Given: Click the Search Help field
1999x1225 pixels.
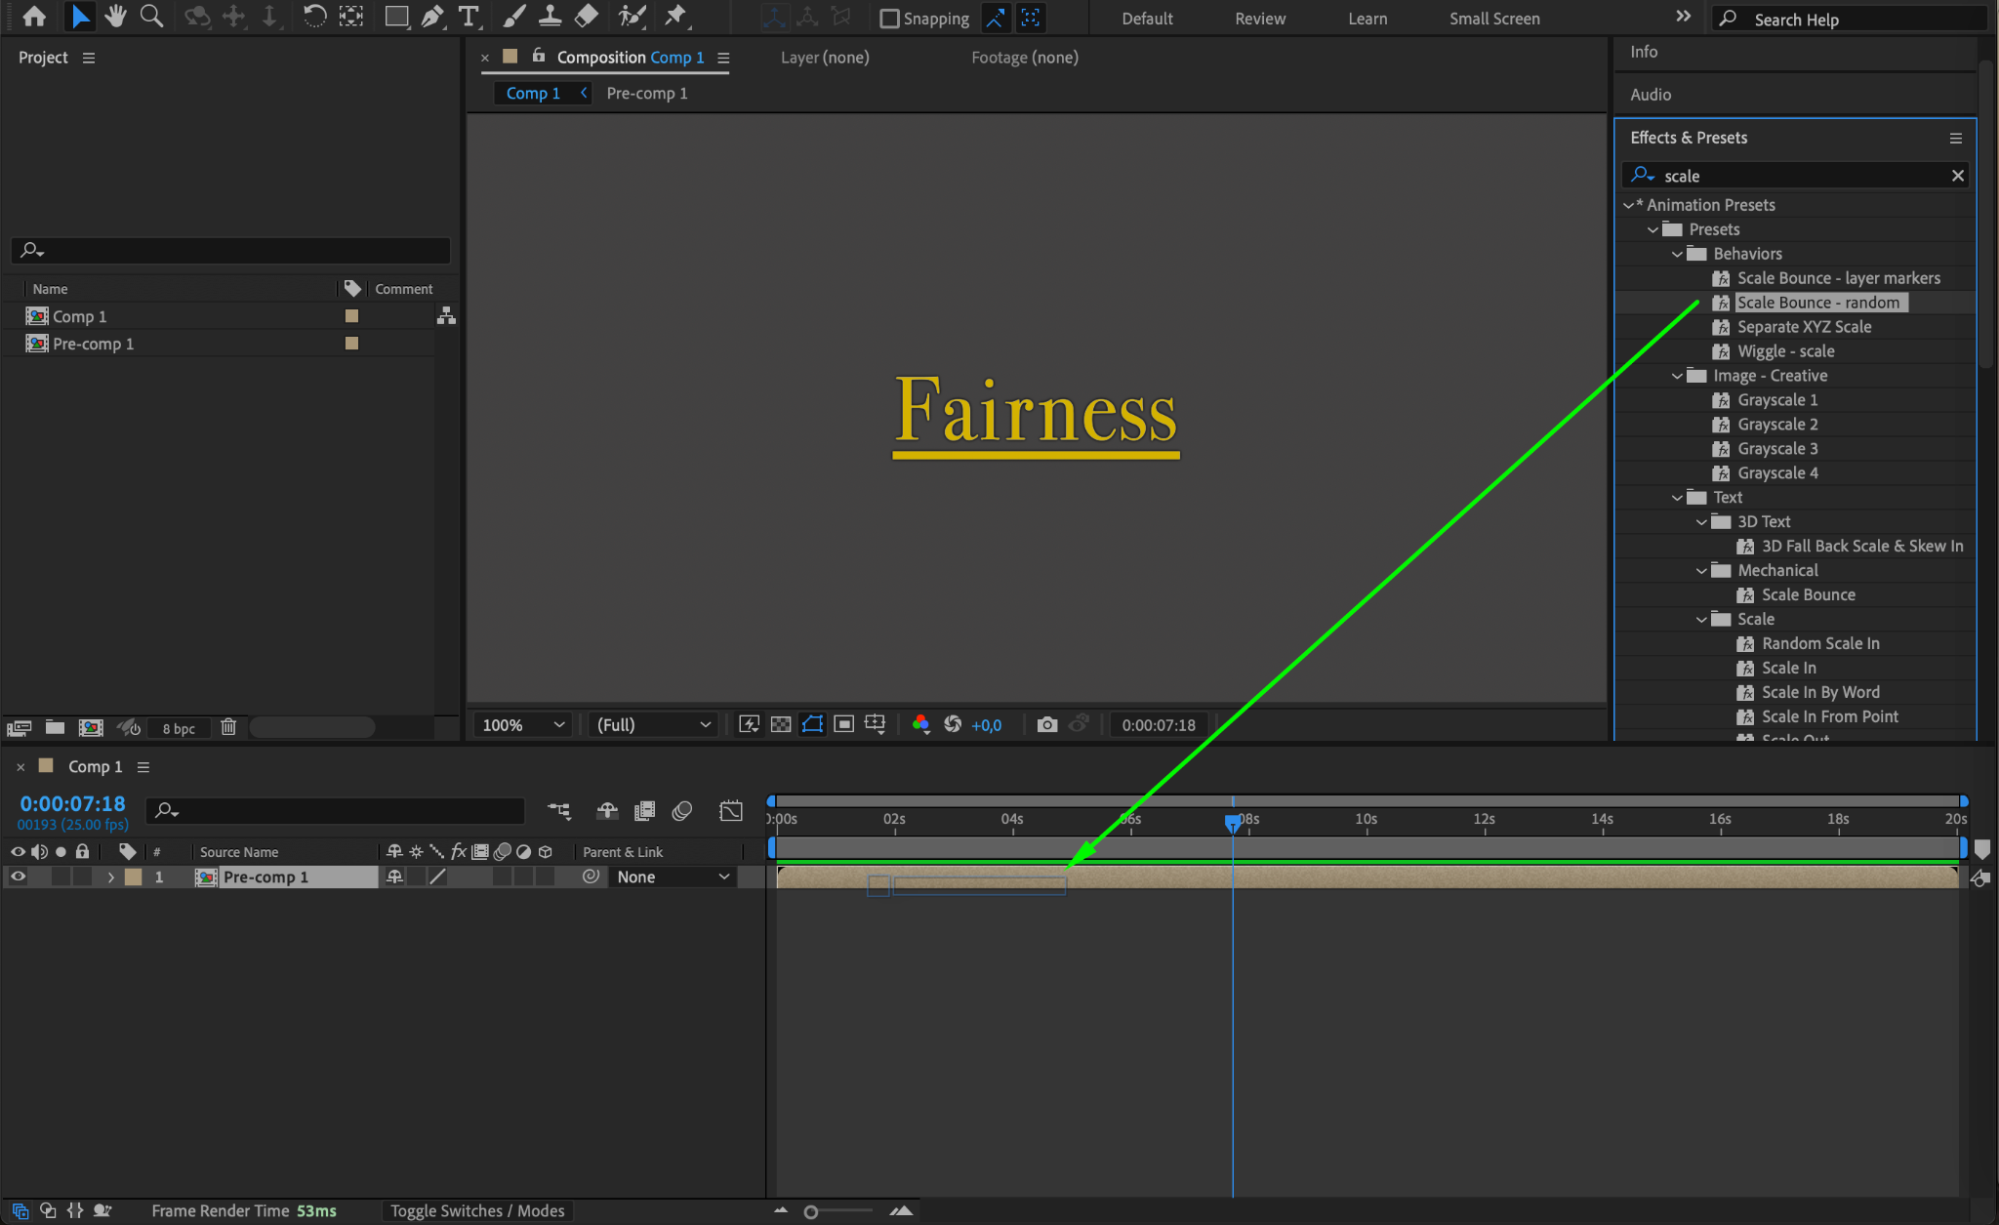Looking at the screenshot, I should 1848,19.
